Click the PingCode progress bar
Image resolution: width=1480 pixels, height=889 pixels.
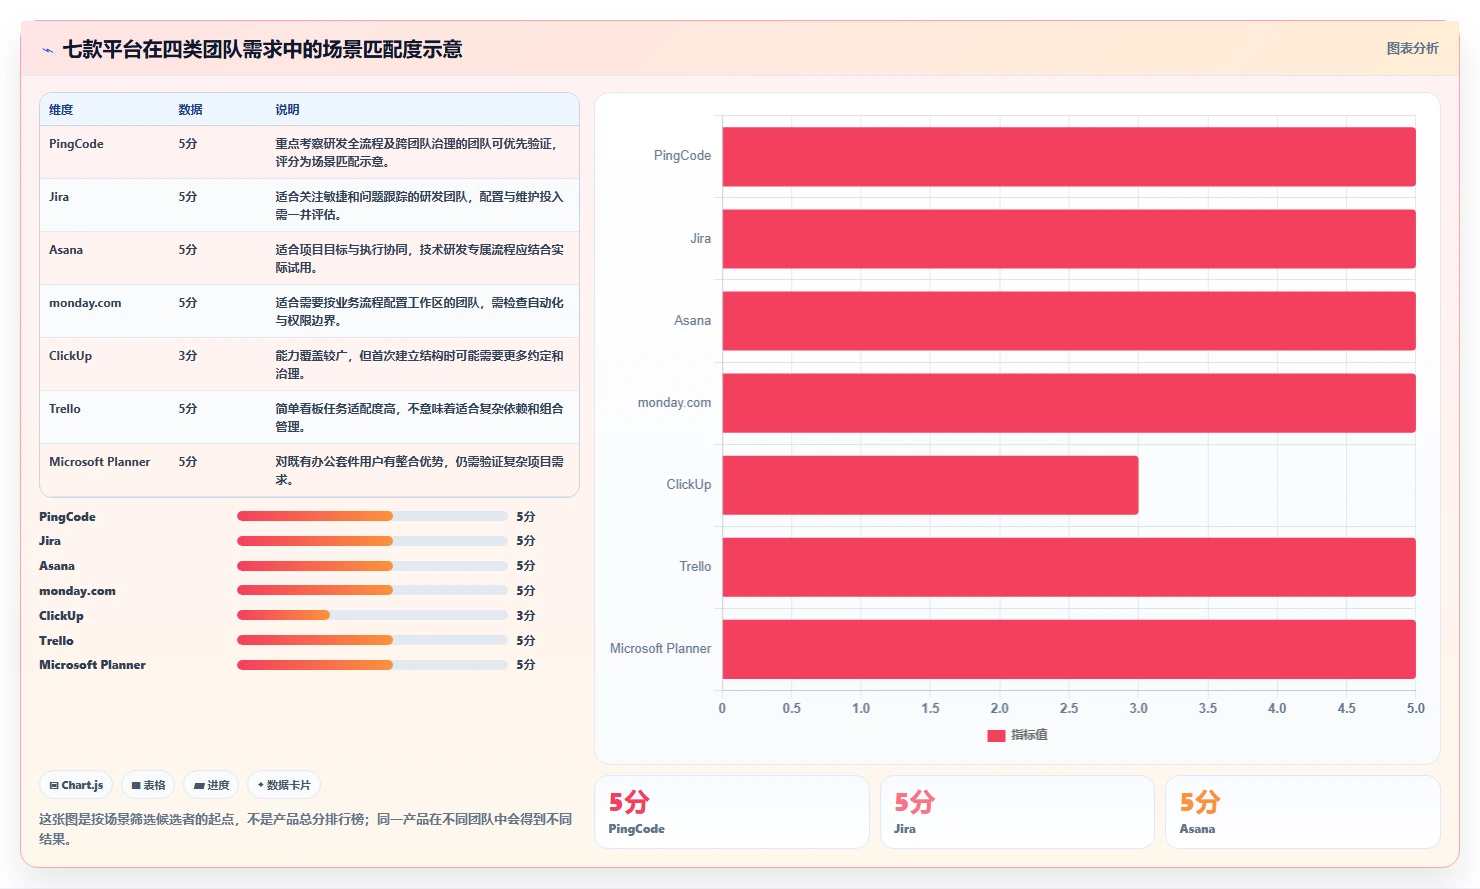372,516
